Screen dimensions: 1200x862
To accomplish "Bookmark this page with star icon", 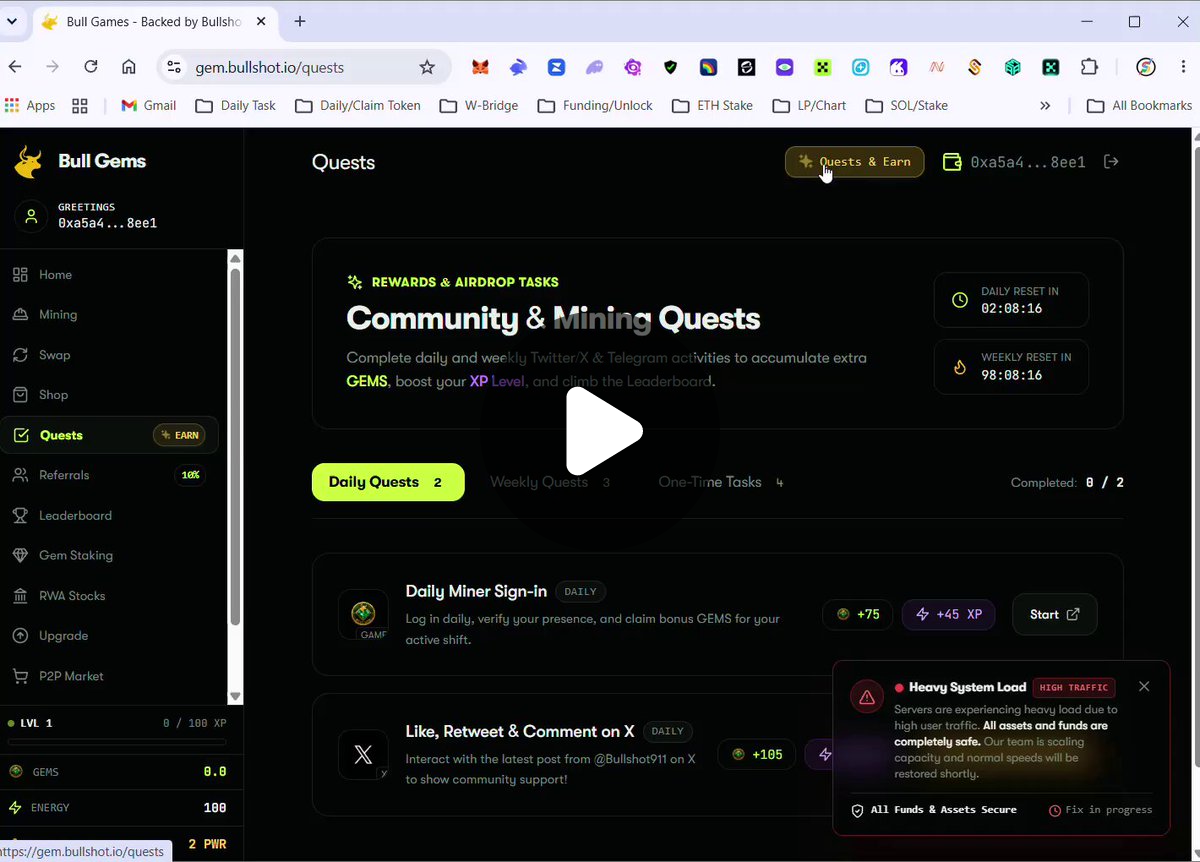I will [427, 67].
